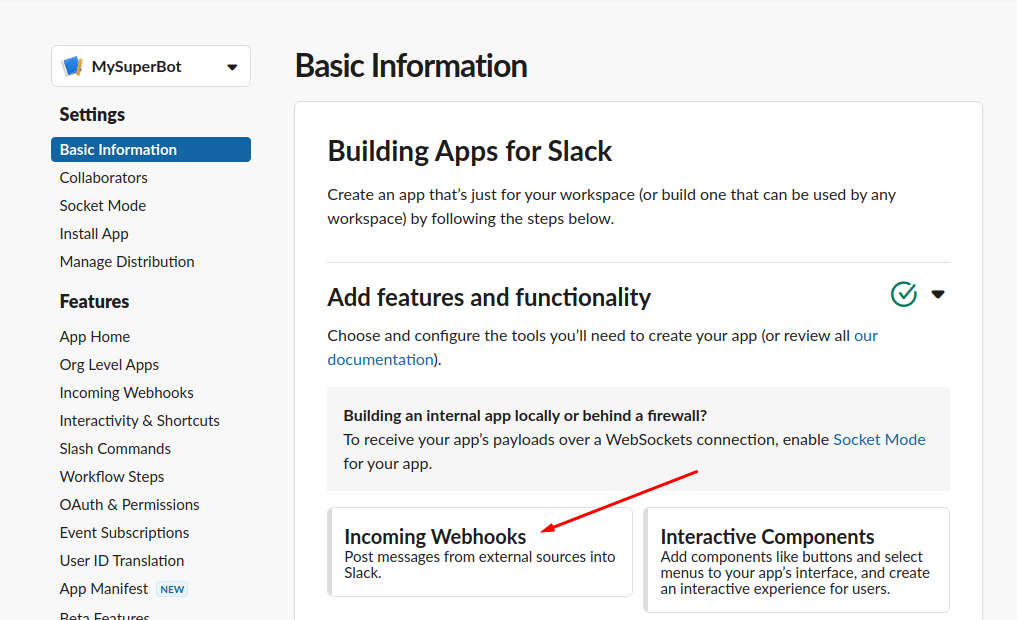
Task: Collapse the Add features and functionality section
Action: [938, 294]
